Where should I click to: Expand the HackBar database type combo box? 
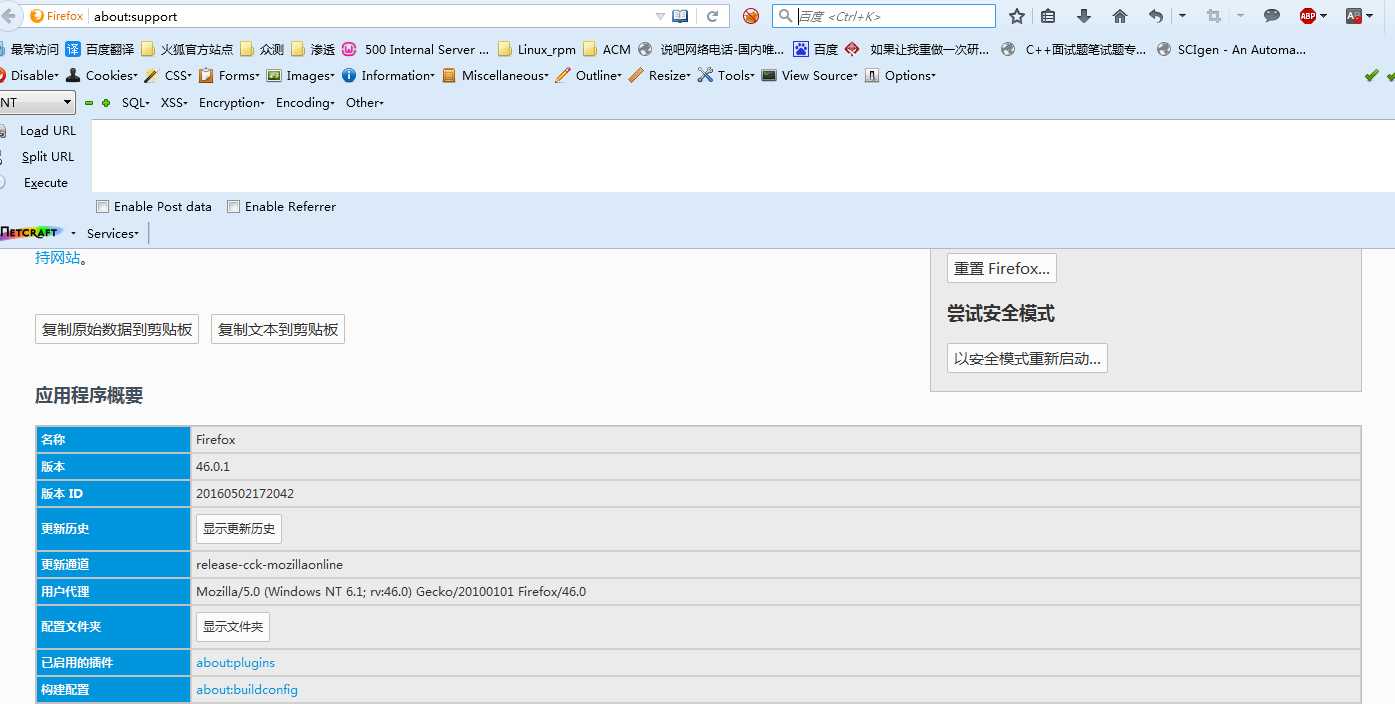pyautogui.click(x=37, y=103)
